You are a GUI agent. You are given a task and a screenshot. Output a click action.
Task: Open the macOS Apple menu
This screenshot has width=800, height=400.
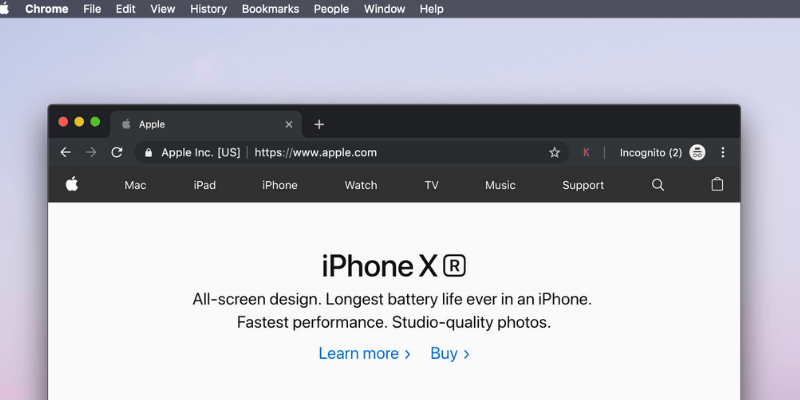pos(5,9)
